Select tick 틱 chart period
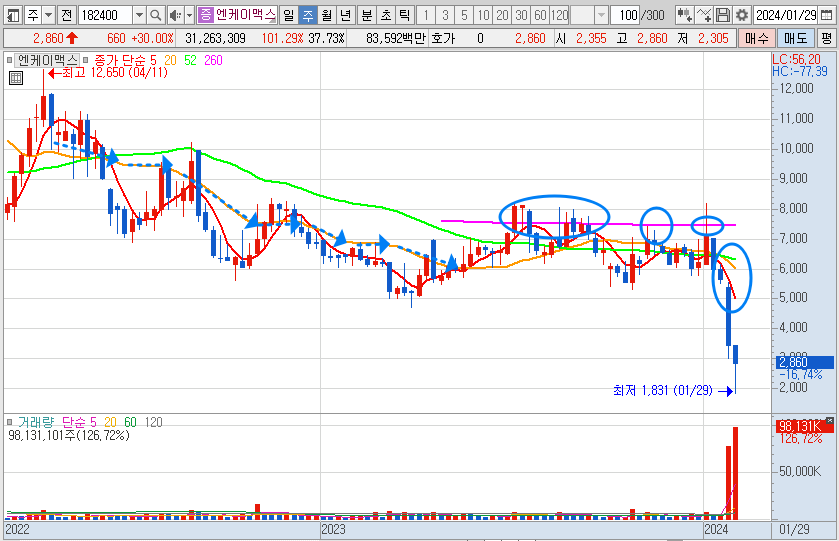The height and width of the screenshot is (541, 839). [405, 15]
